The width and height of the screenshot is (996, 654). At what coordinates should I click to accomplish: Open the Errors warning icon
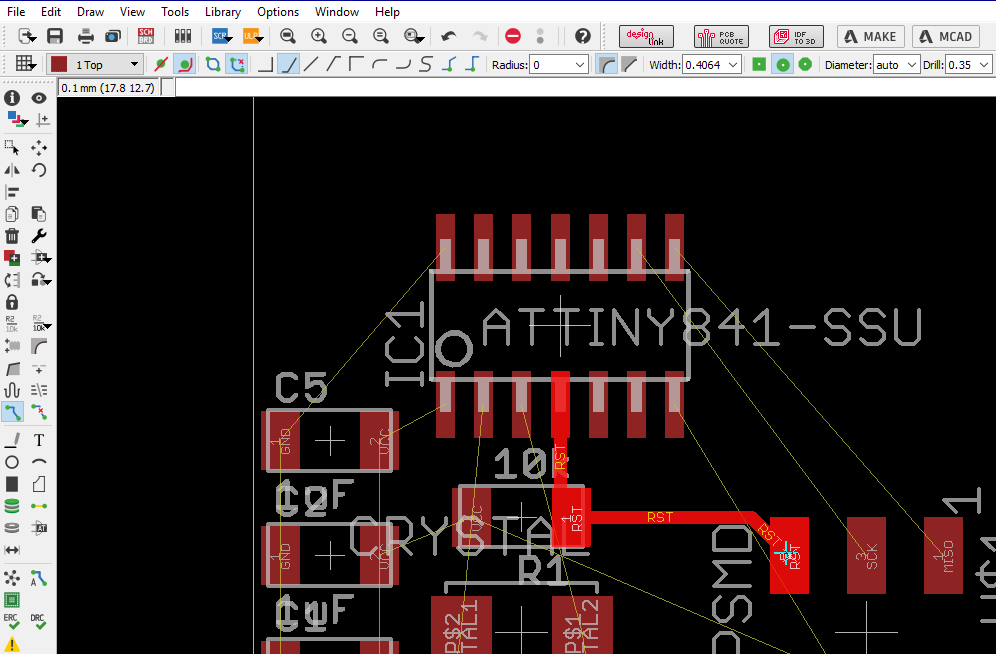pos(12,644)
